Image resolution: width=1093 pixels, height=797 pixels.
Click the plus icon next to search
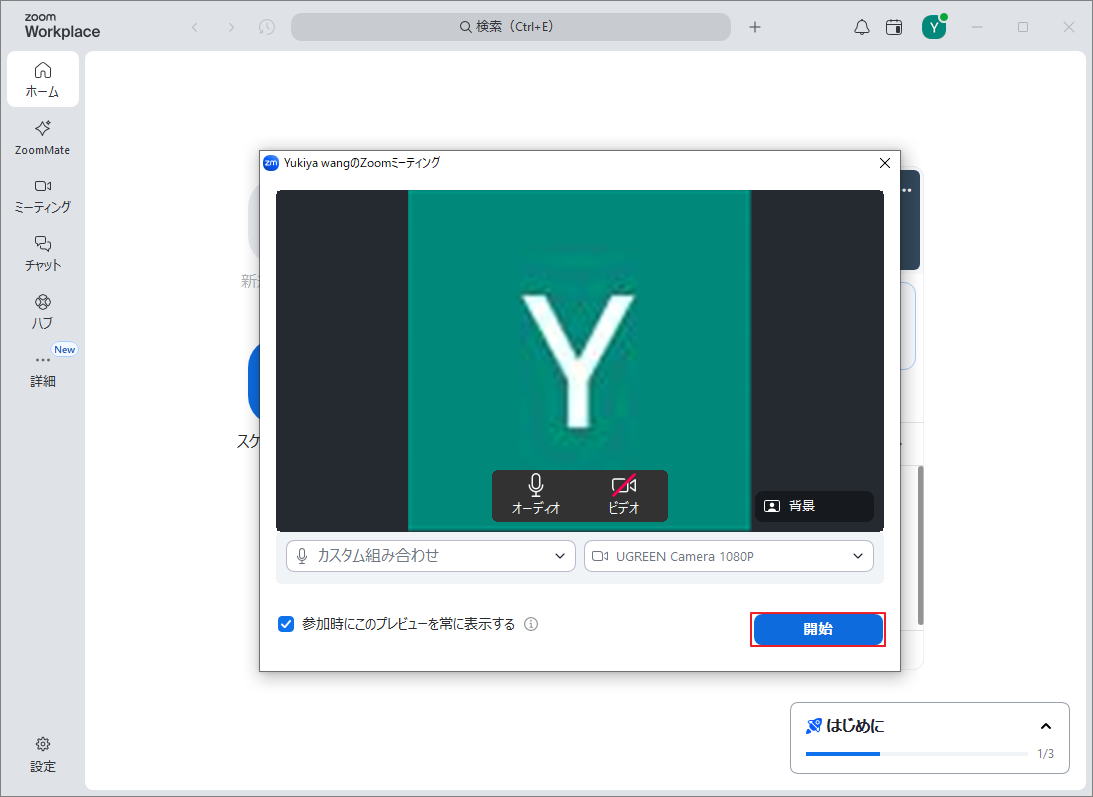[755, 27]
